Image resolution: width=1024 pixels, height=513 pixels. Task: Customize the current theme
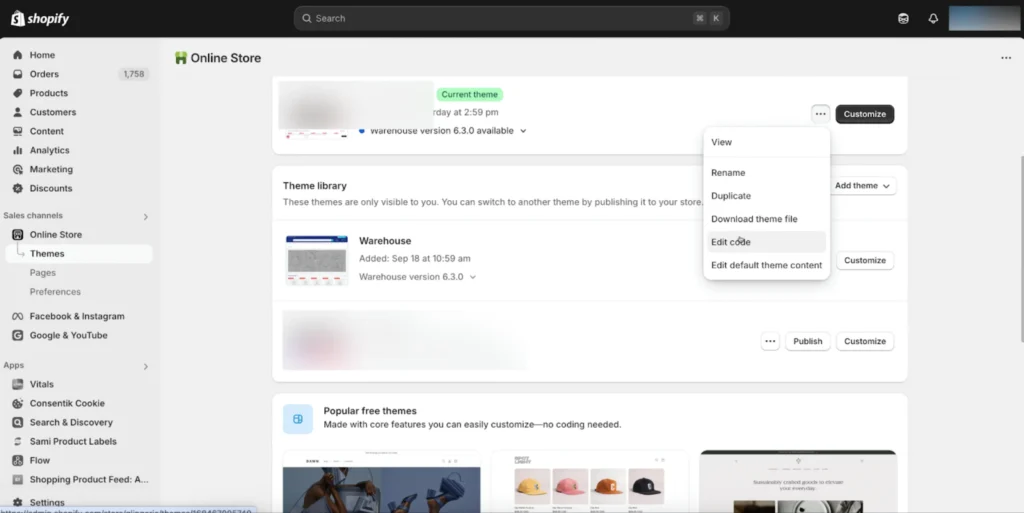pyautogui.click(x=865, y=114)
